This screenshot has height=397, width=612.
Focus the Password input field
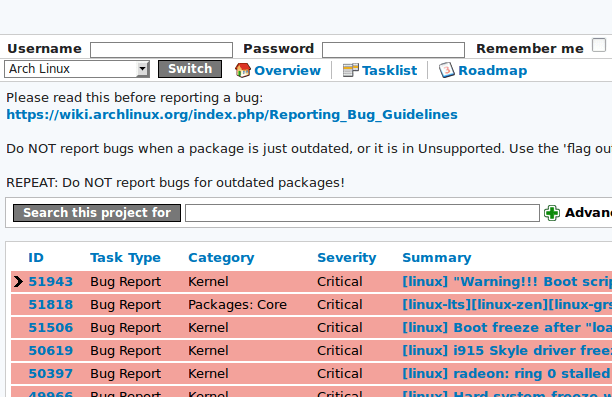pos(393,50)
